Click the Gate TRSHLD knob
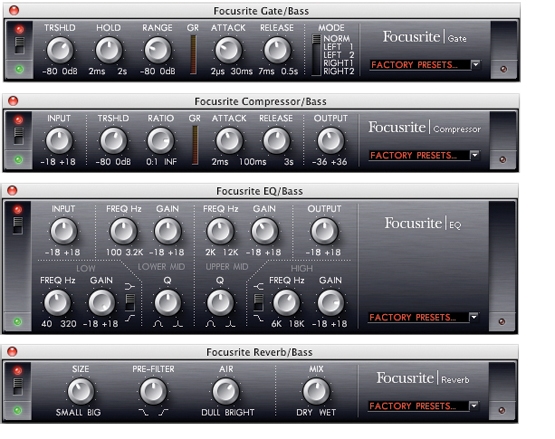Screen dimensions: 555x439 (x=60, y=50)
